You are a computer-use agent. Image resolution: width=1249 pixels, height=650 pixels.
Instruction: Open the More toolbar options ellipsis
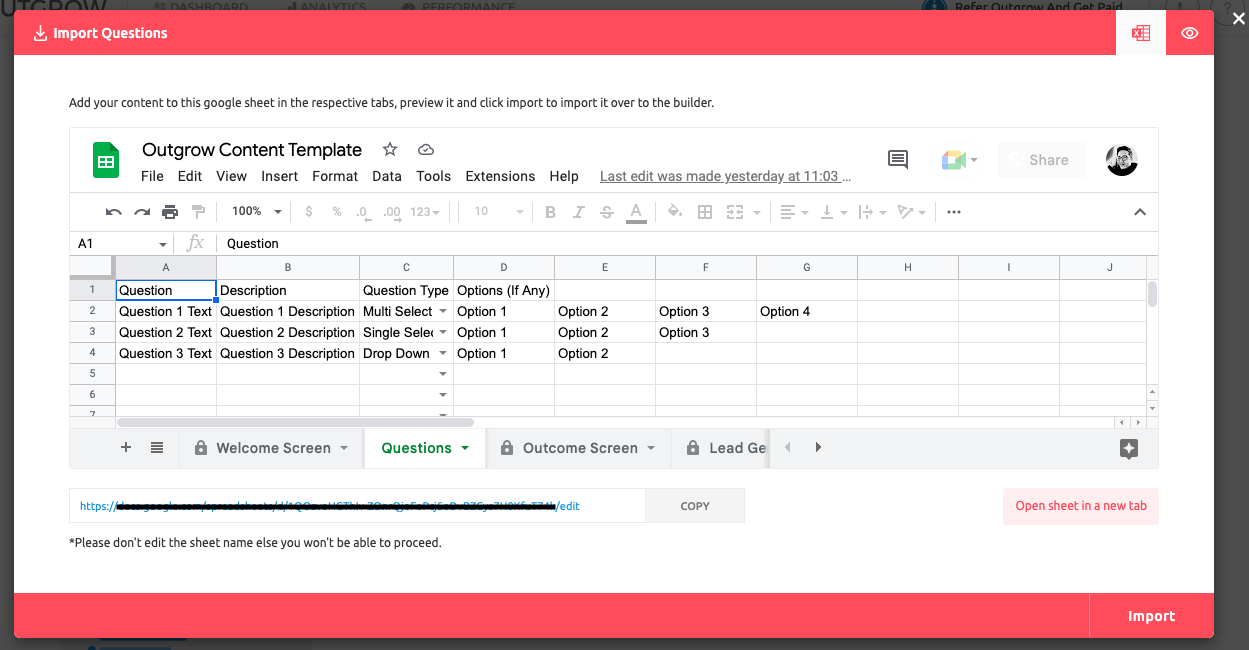[954, 212]
